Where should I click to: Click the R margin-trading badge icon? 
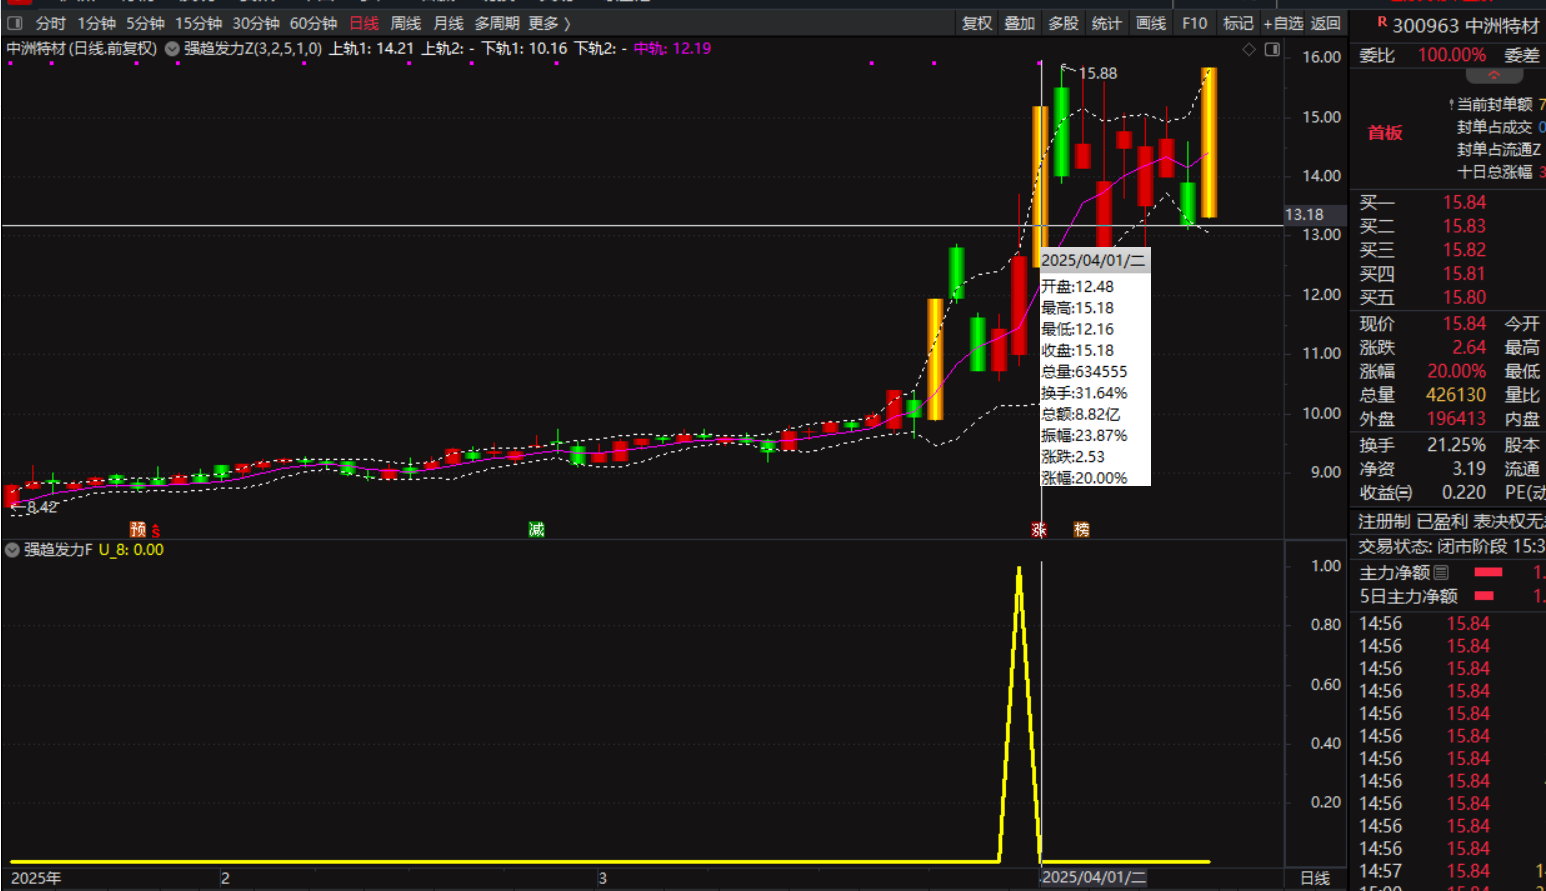coord(1382,22)
